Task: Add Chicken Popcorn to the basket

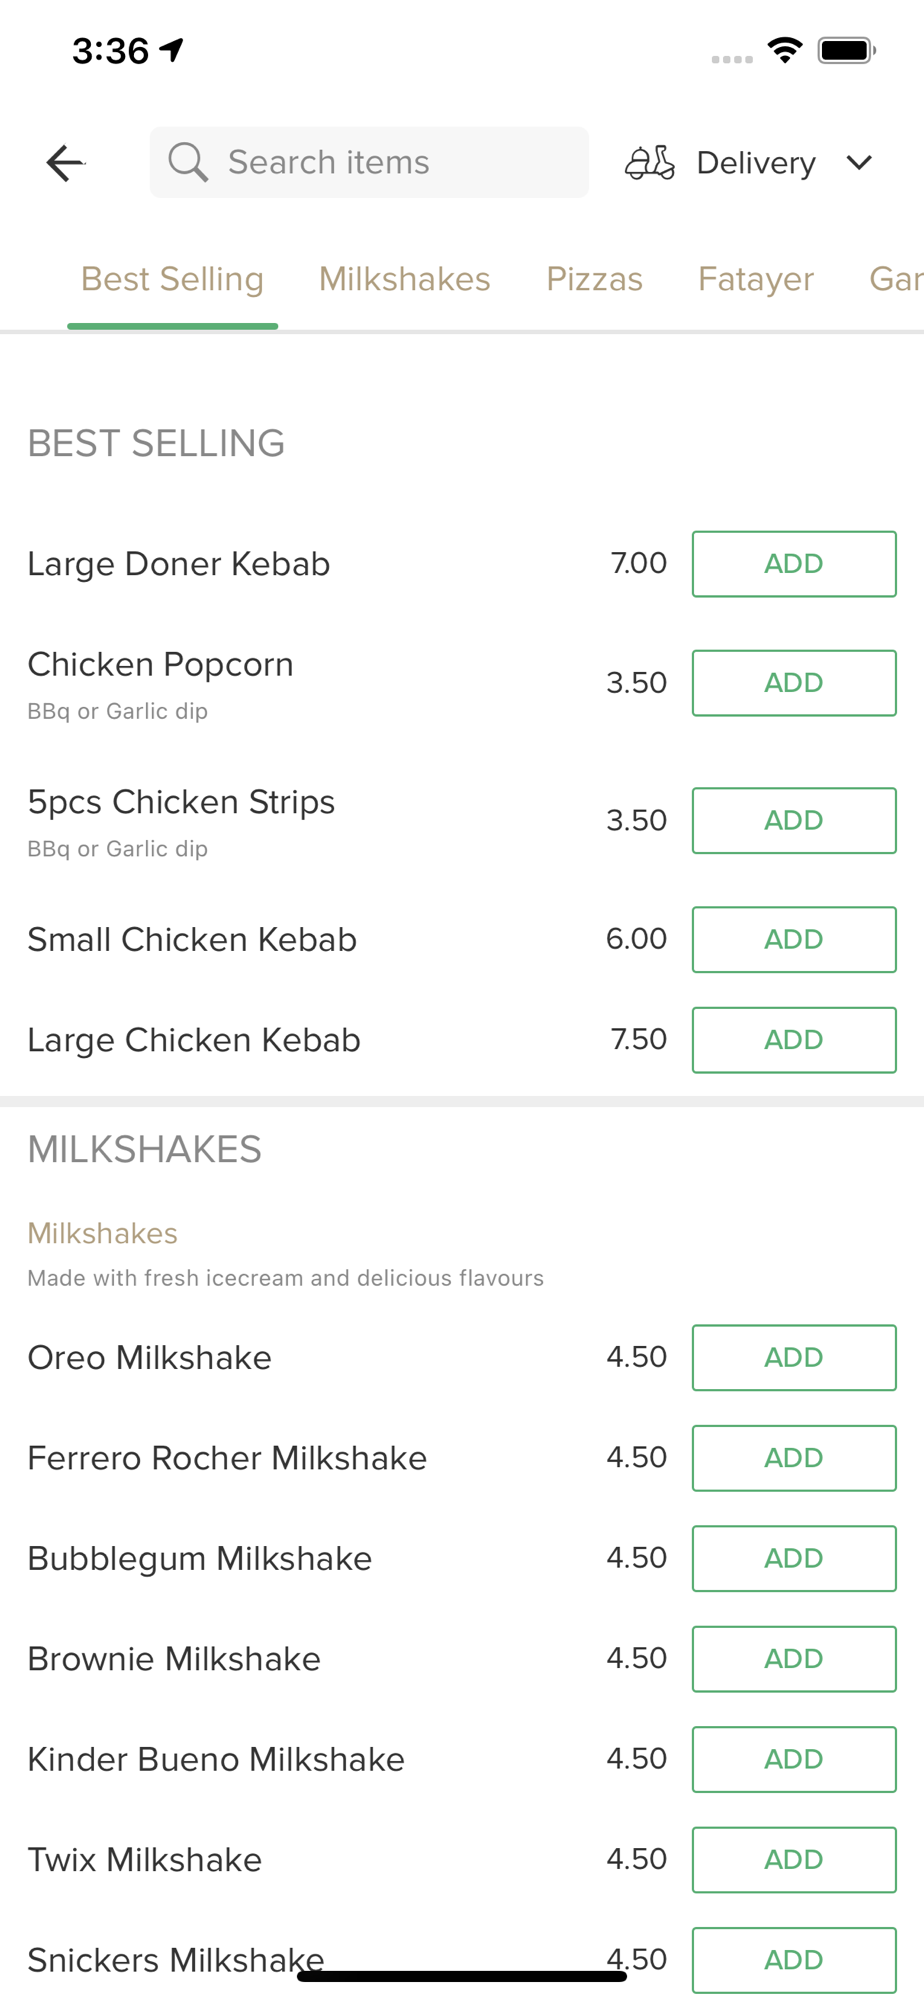Action: (794, 683)
